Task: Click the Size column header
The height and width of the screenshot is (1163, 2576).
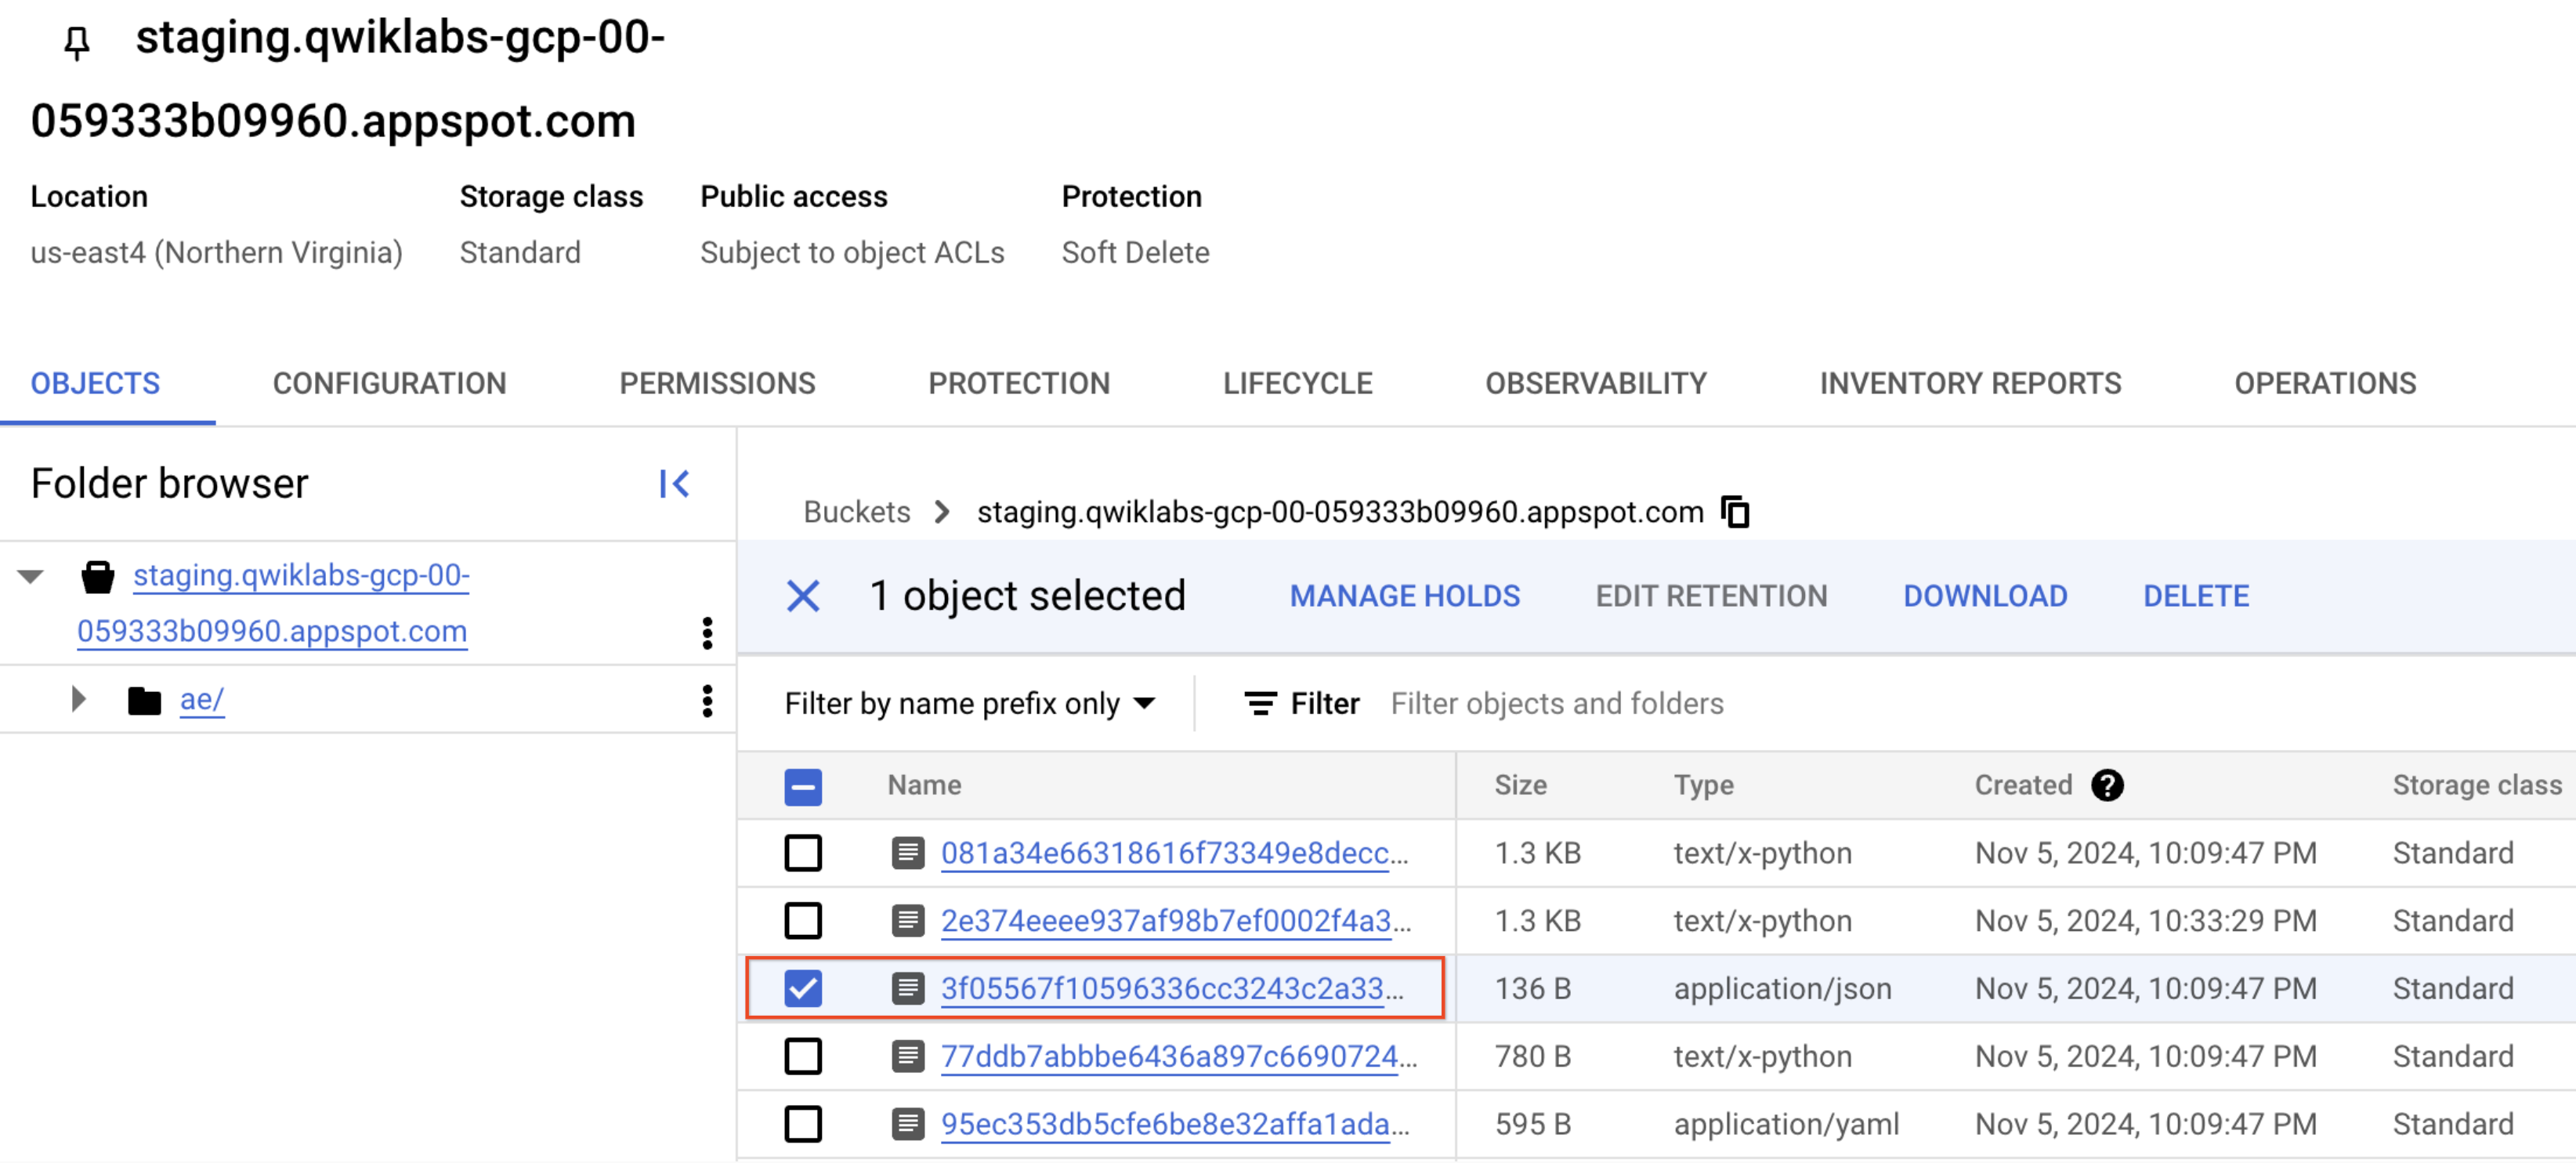Action: [x=1520, y=786]
